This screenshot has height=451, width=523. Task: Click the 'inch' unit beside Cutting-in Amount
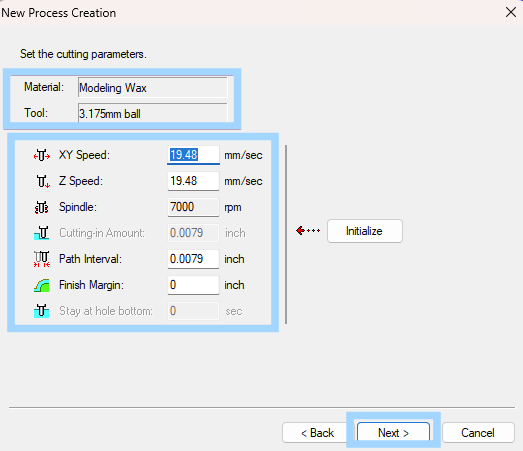(235, 233)
